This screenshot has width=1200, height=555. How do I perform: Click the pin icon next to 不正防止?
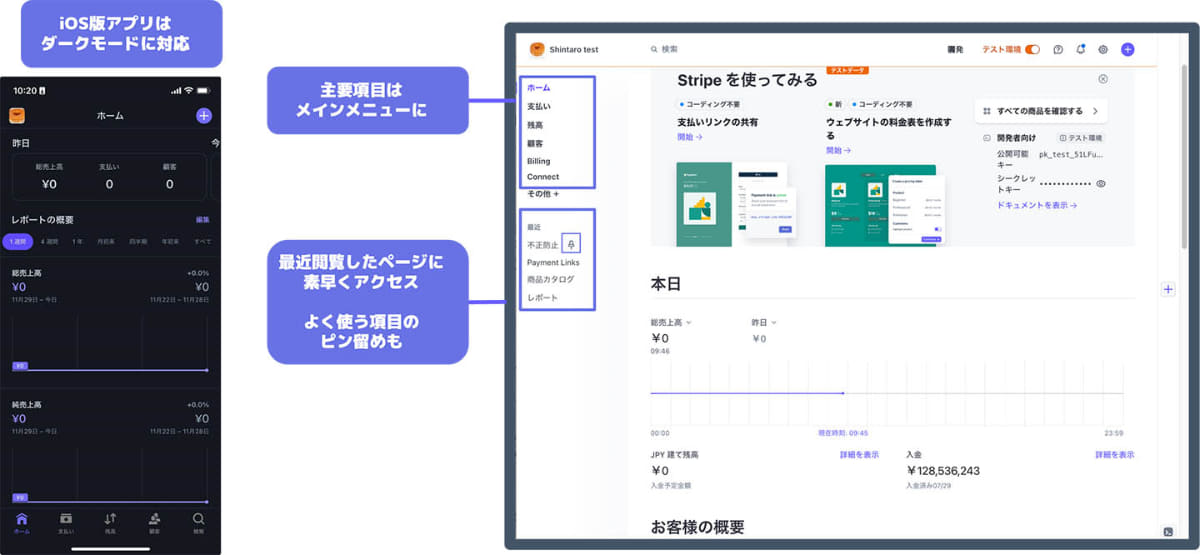click(571, 244)
